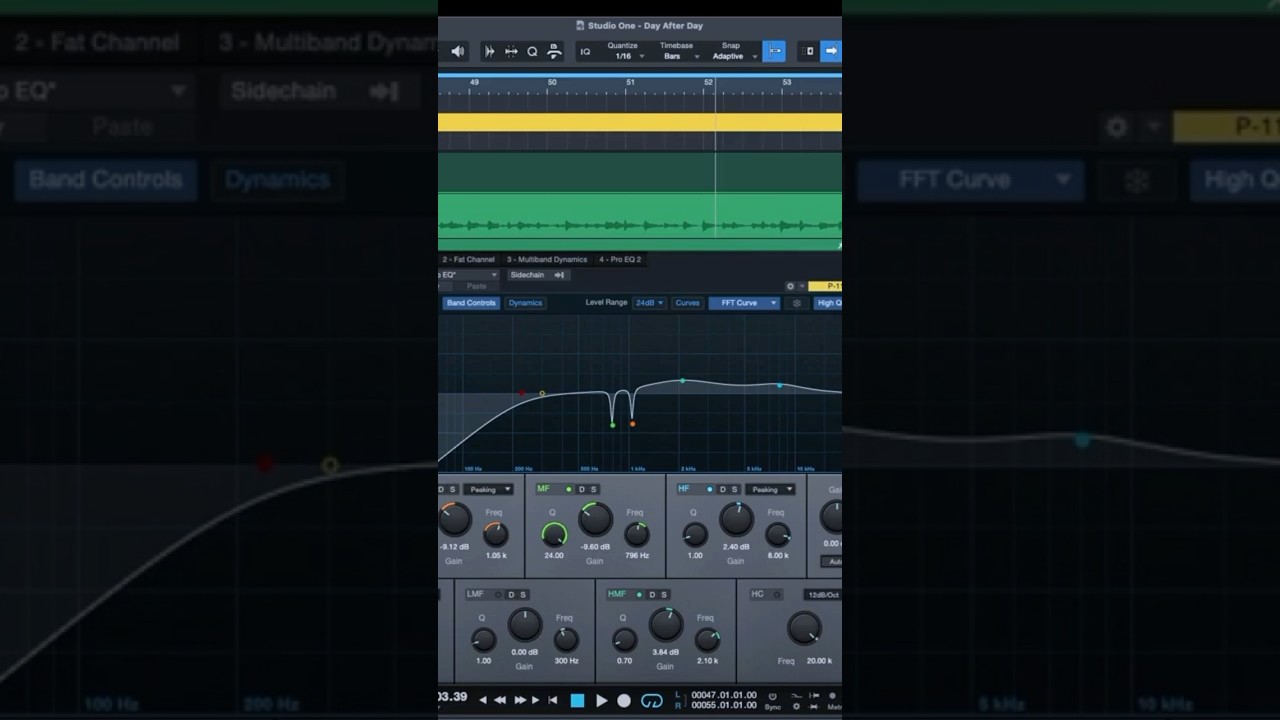Toggle the HMF band D dynamics button
Screen dimensions: 1280x720
(x=652, y=594)
